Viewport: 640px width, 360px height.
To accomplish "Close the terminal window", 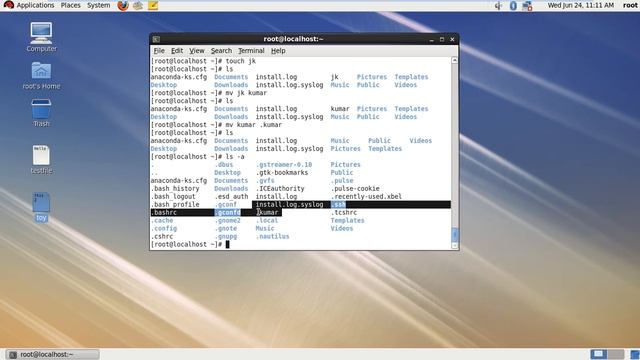I will [x=452, y=40].
